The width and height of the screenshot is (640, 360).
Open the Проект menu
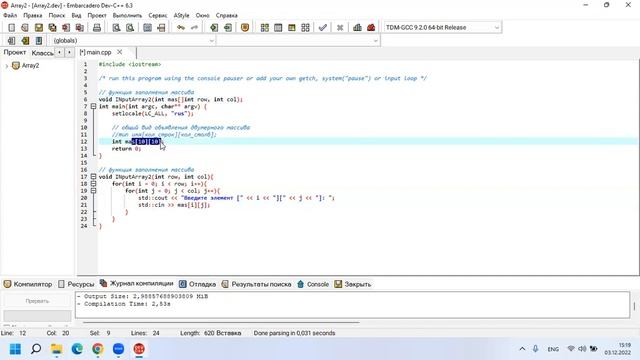97,15
